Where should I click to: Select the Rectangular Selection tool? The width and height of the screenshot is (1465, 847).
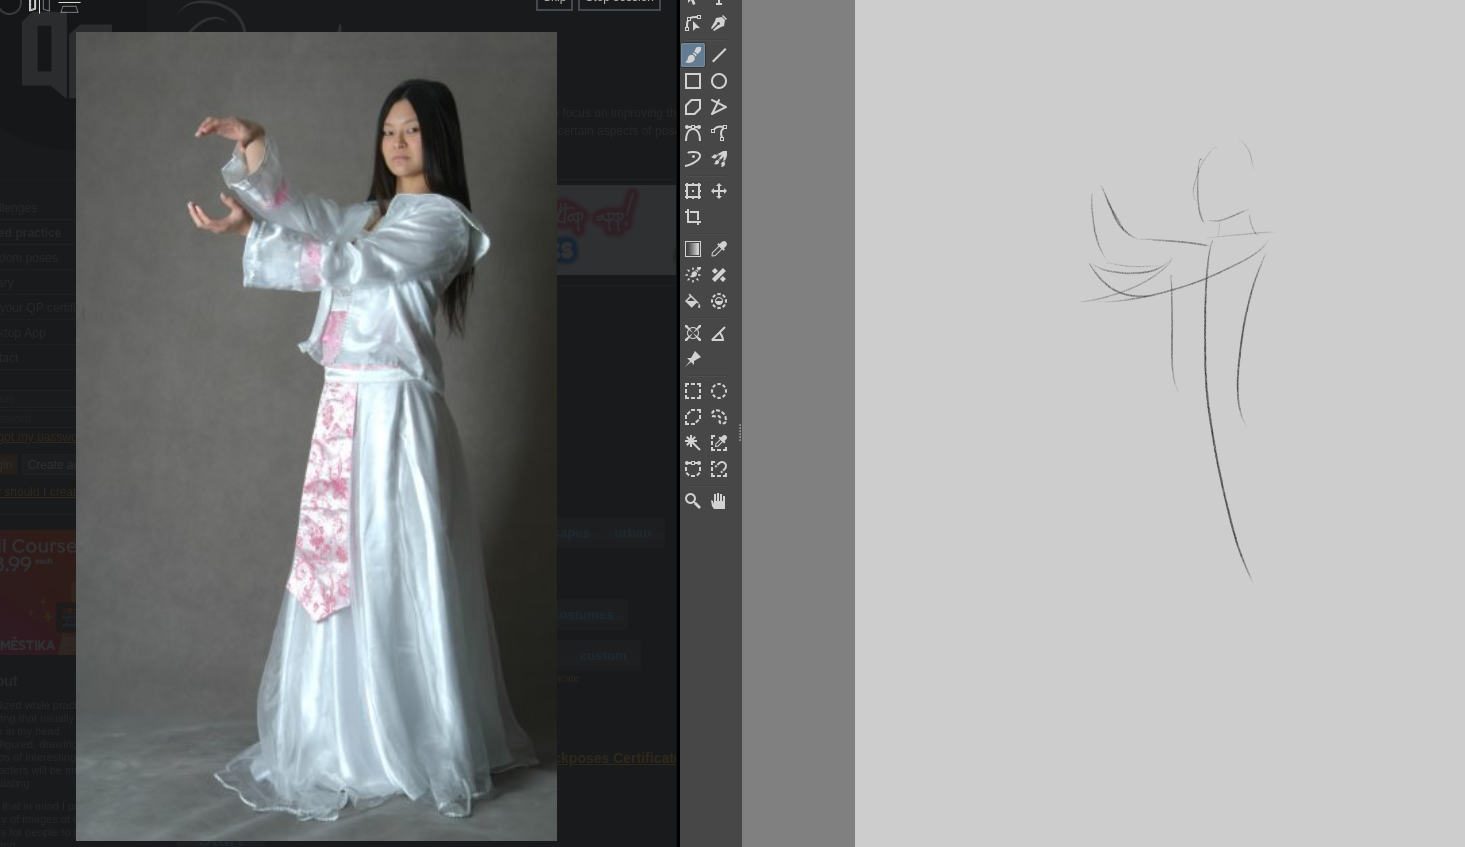693,391
